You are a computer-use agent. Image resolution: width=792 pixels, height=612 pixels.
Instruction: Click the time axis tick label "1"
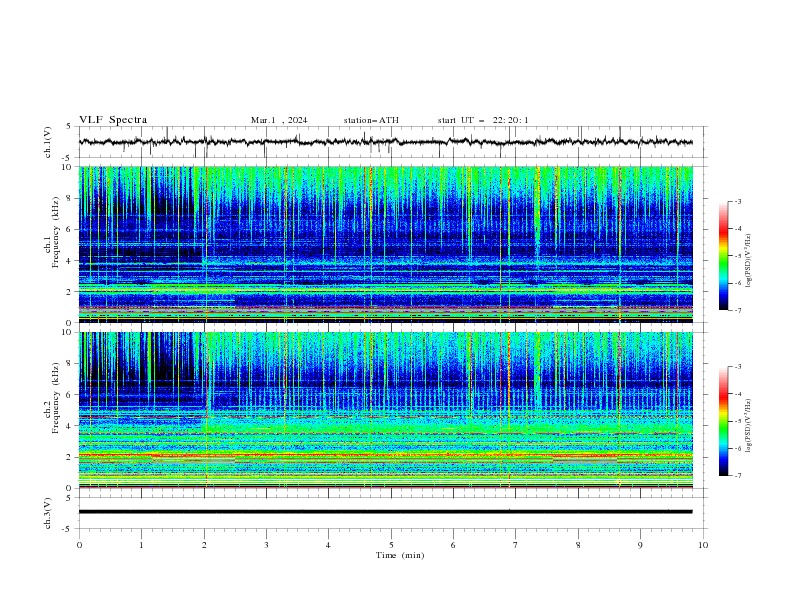click(141, 545)
